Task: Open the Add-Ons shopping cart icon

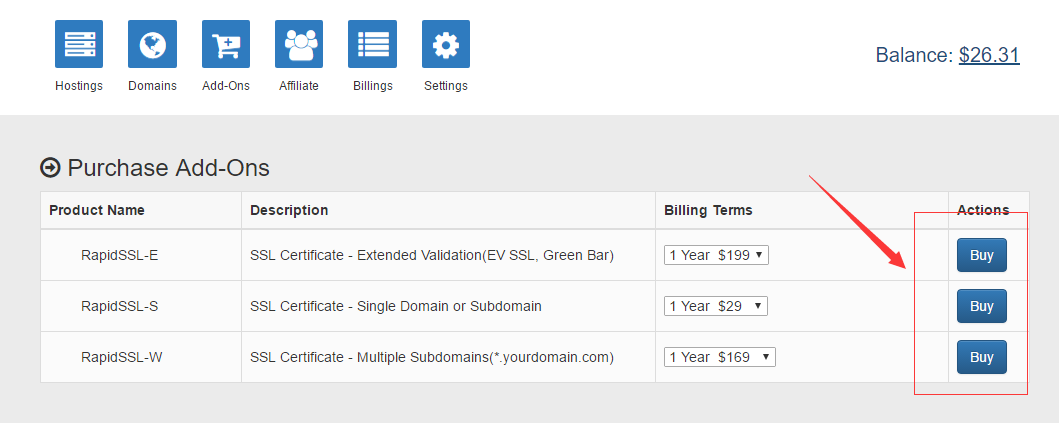Action: coord(226,44)
